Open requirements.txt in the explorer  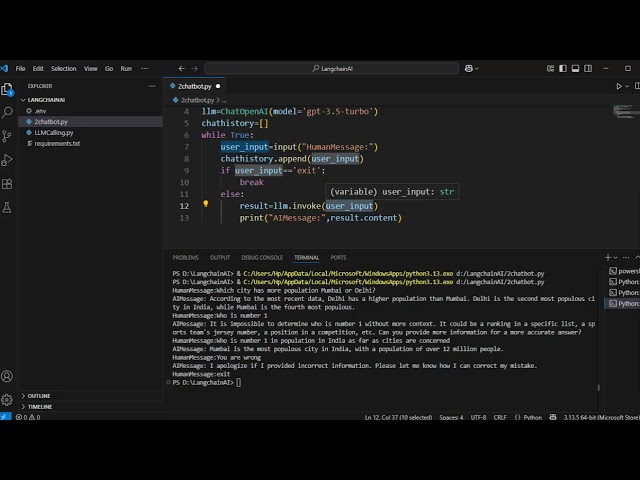pos(91,144)
